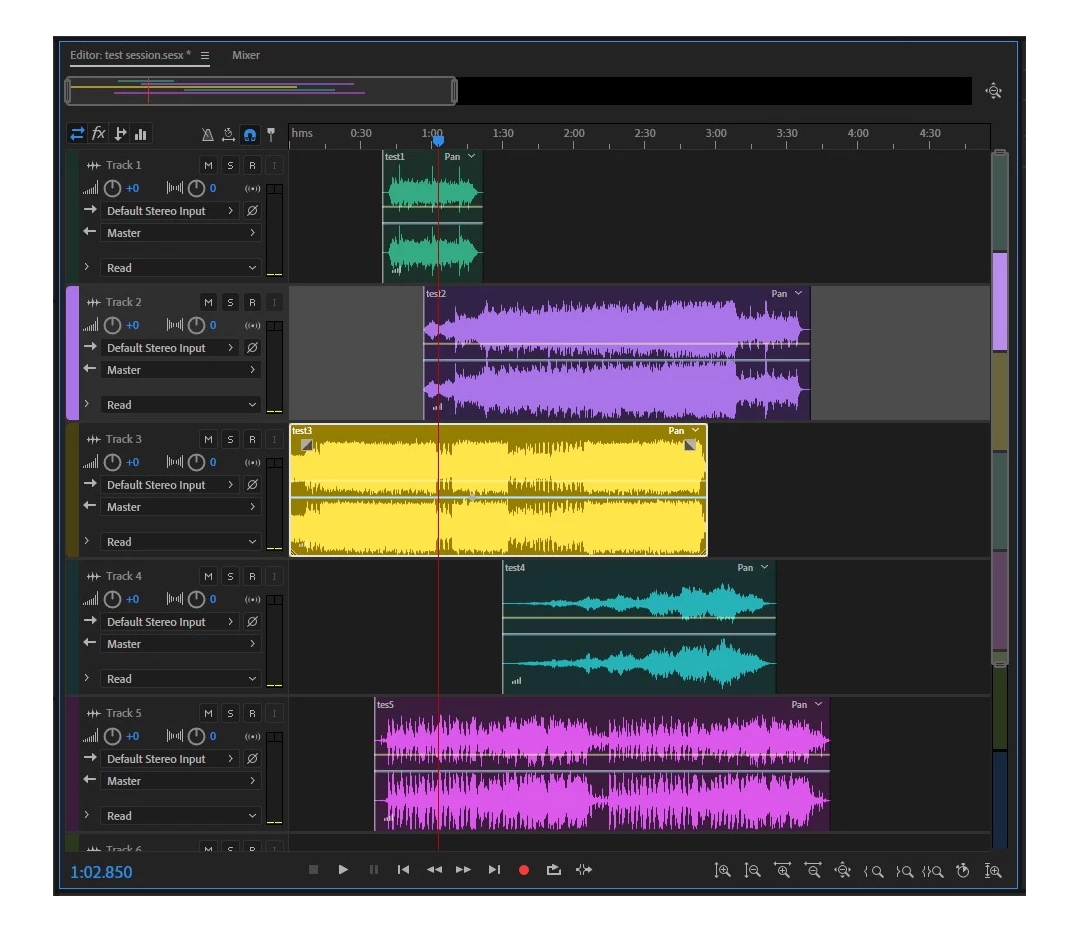Open Track 1 Default Stereo Input dropdown

click(170, 211)
